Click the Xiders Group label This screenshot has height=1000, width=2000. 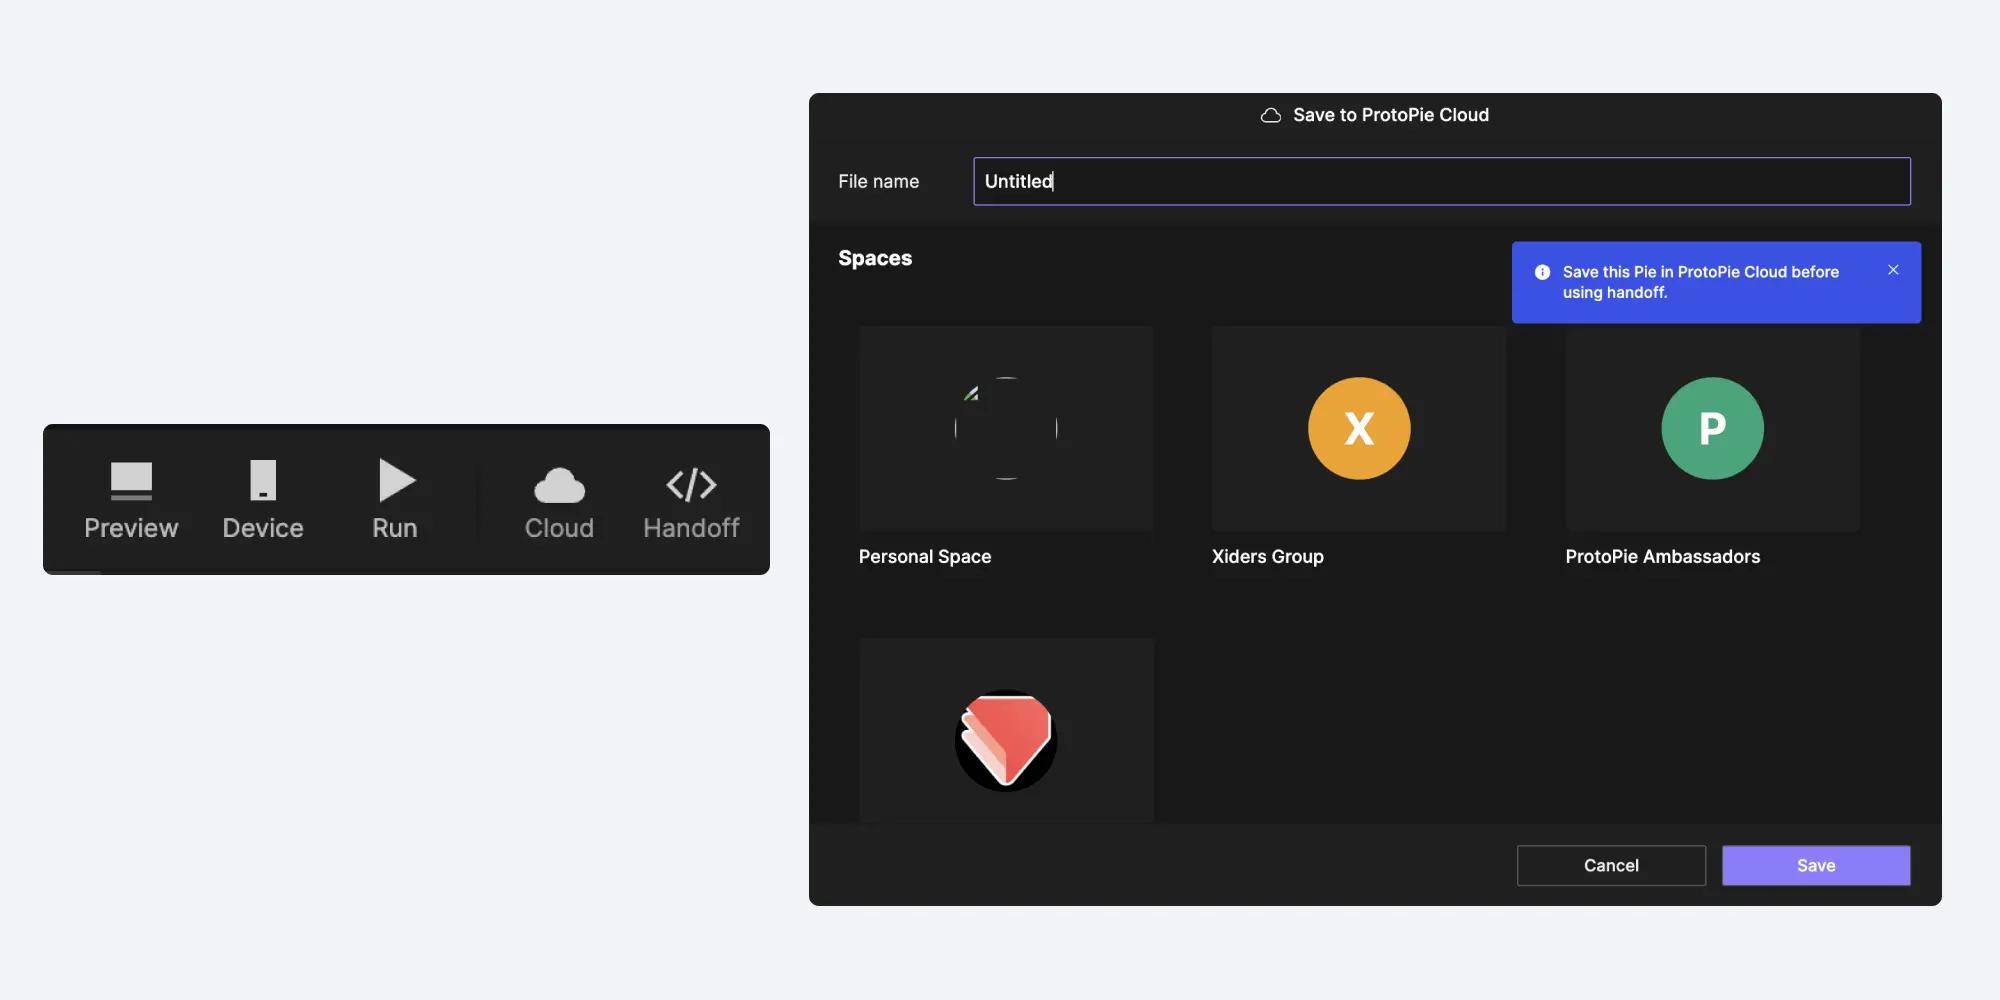click(1267, 556)
